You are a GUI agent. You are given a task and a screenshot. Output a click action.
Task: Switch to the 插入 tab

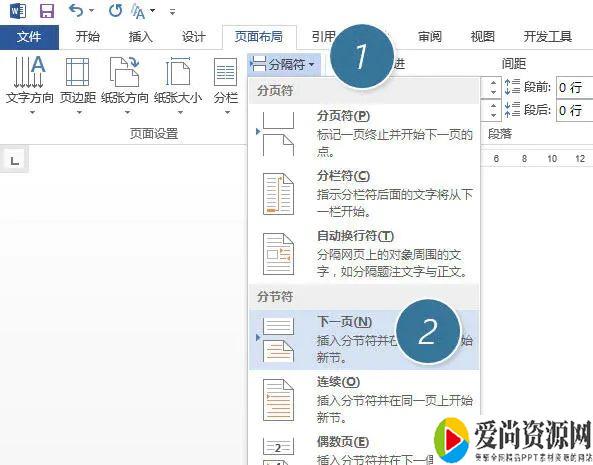(140, 37)
